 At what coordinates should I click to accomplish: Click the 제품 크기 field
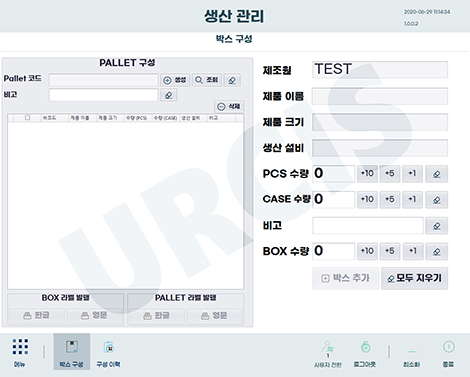(380, 122)
